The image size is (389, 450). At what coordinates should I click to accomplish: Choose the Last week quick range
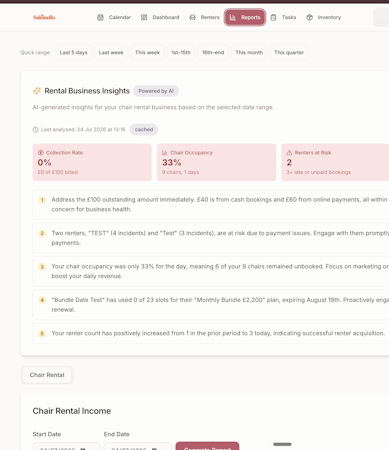111,52
